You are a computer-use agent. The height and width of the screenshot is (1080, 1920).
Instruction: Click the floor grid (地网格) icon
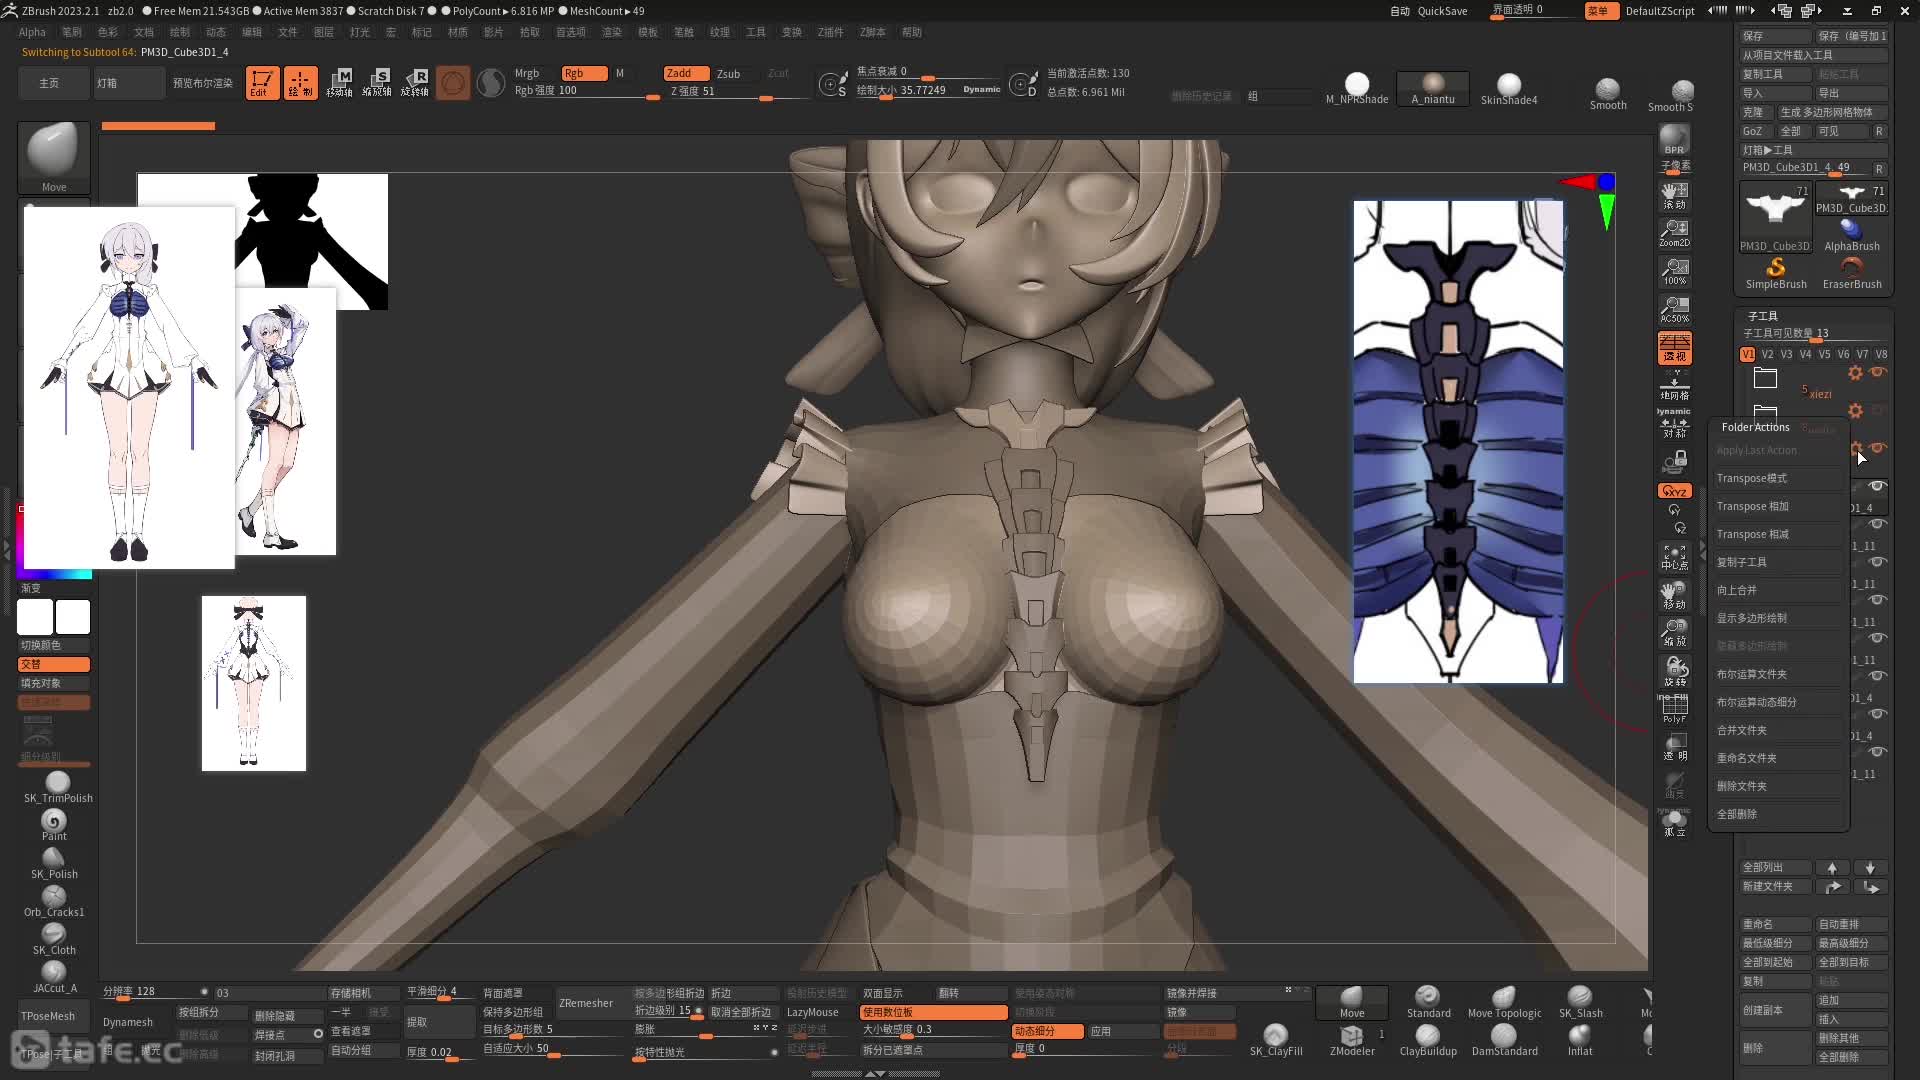point(1674,386)
